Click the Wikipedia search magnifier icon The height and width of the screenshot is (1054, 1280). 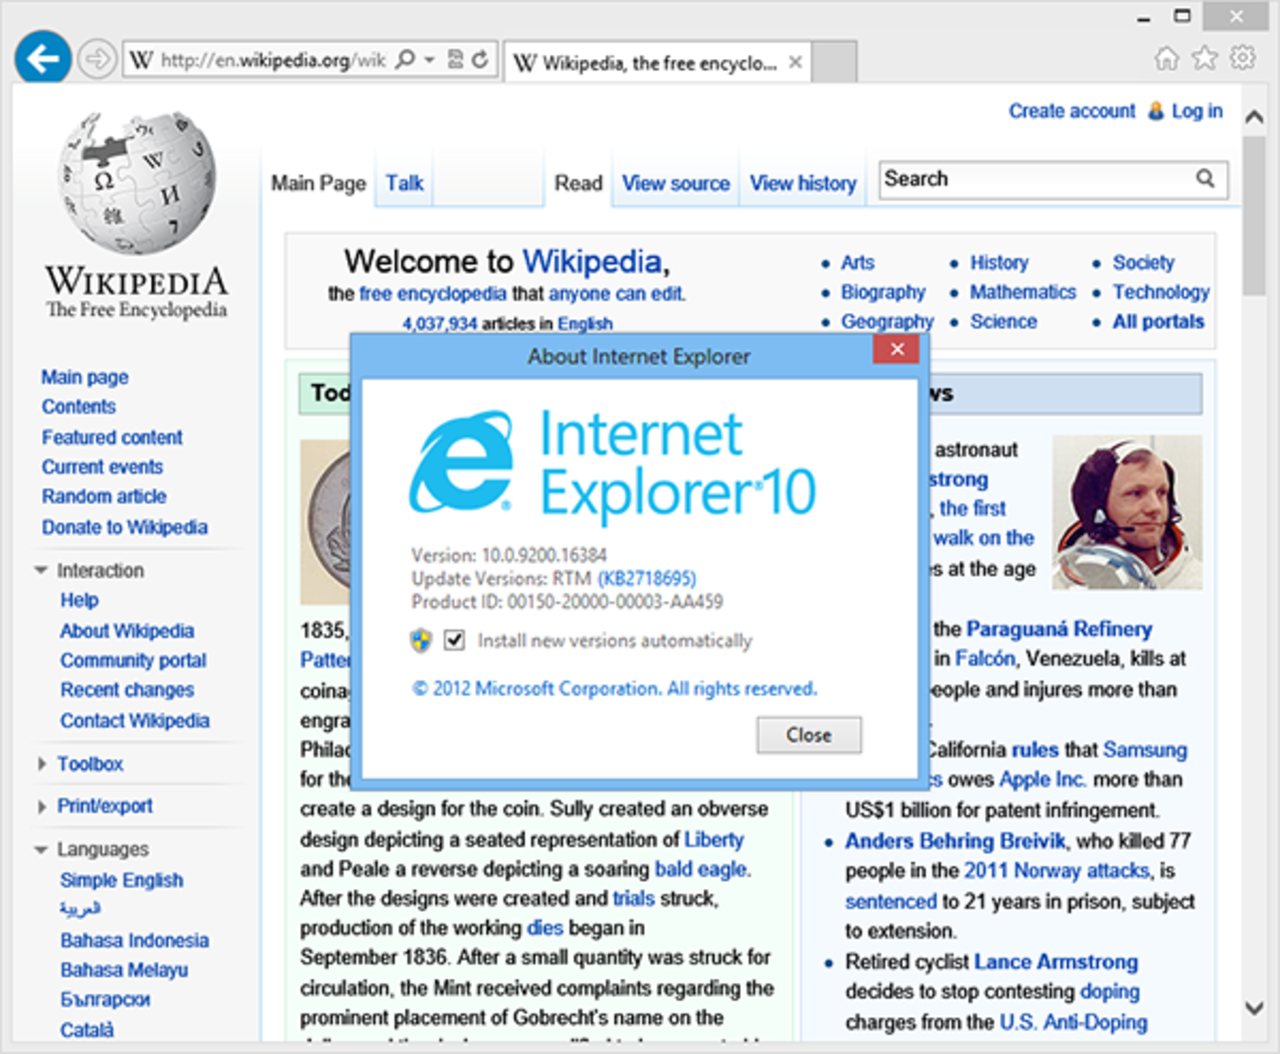pos(1205,179)
